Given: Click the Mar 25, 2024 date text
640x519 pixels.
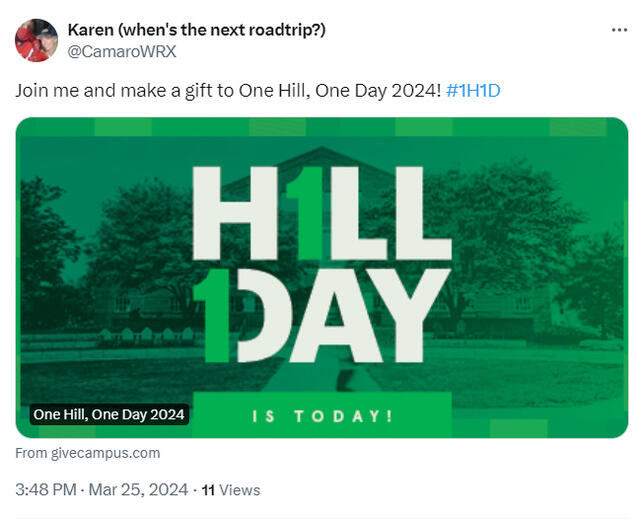Looking at the screenshot, I should pyautogui.click(x=138, y=489).
